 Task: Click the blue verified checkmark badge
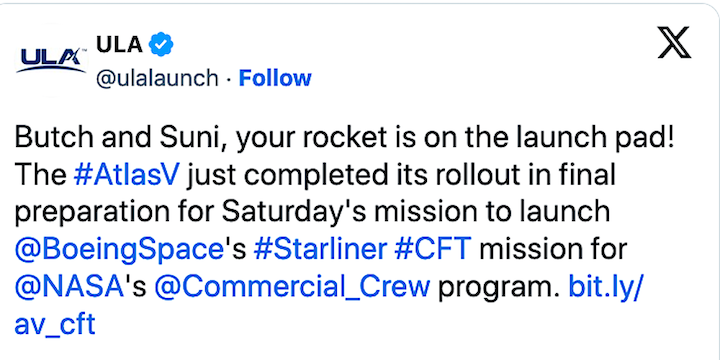[161, 44]
